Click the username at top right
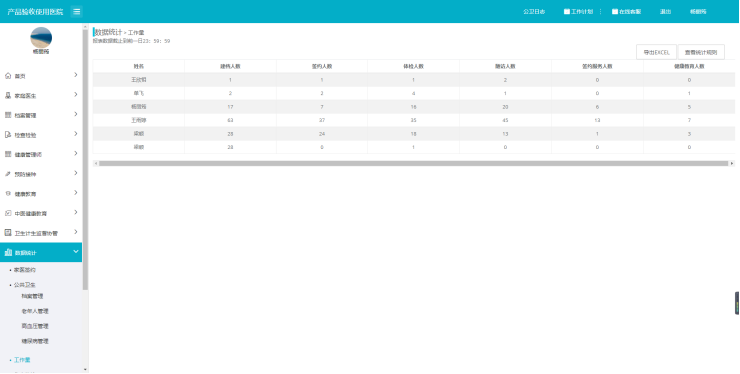Screen dimensions: 740x374 [x=698, y=11]
